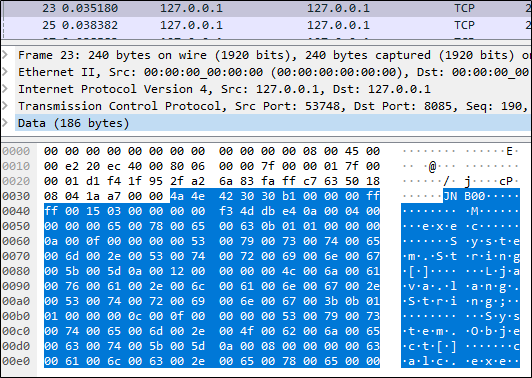
Task: Click TCP protocol cell of packet 25
Action: pyautogui.click(x=464, y=25)
